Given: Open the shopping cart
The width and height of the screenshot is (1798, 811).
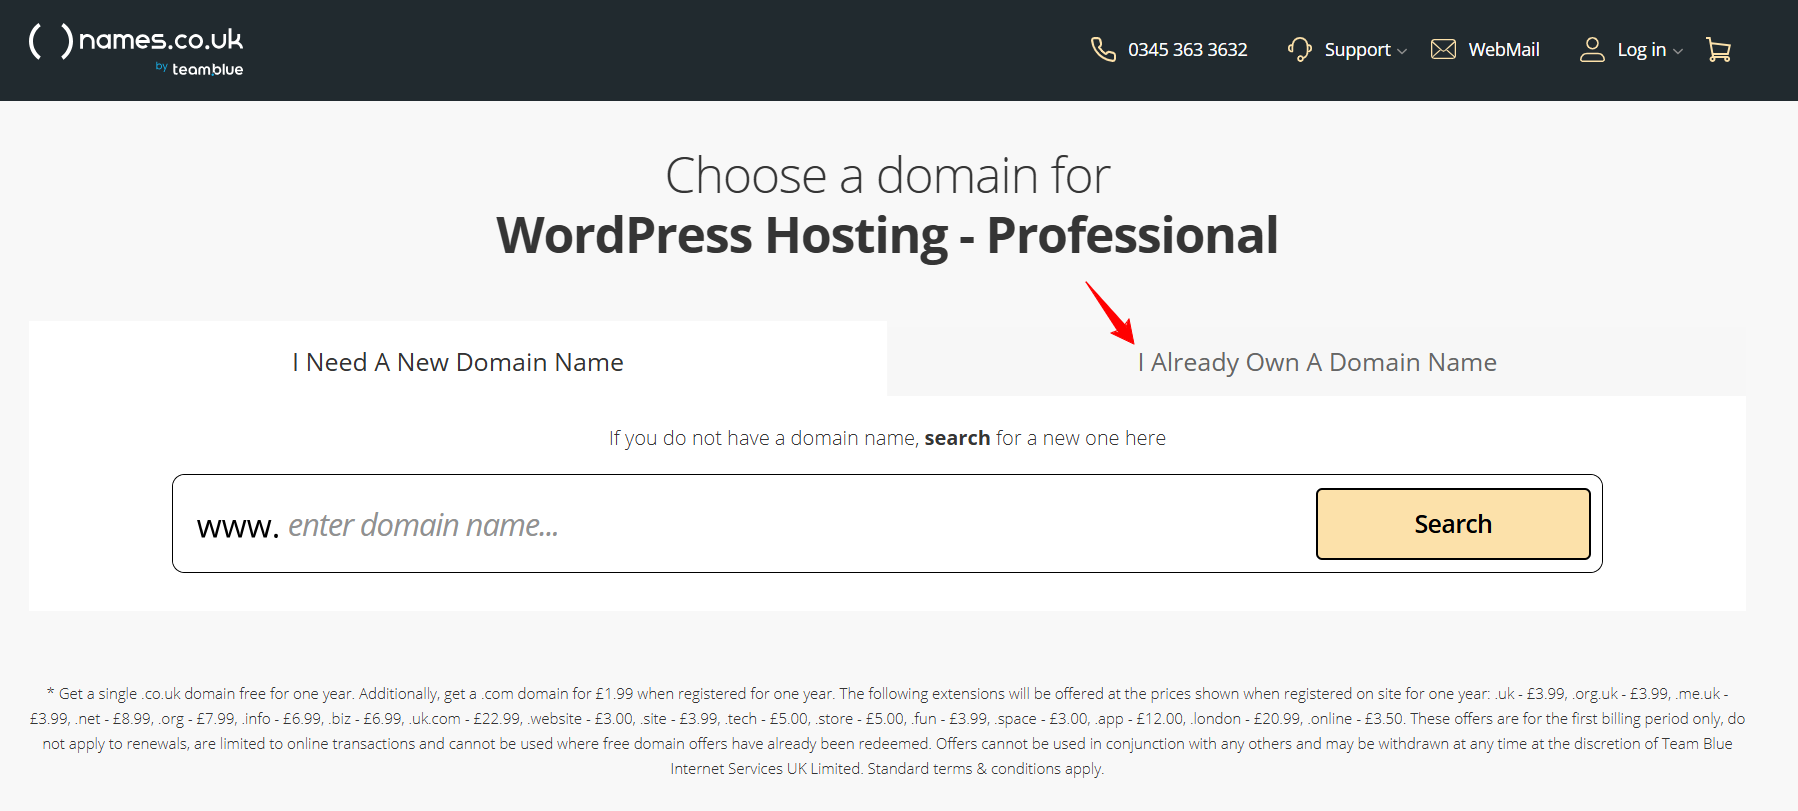Looking at the screenshot, I should click(x=1718, y=49).
